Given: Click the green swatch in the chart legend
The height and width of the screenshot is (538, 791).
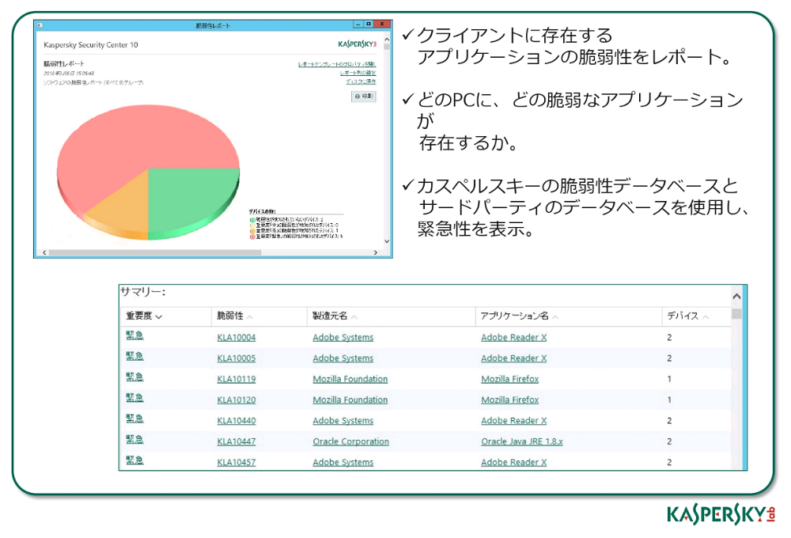Looking at the screenshot, I should coord(252,220).
